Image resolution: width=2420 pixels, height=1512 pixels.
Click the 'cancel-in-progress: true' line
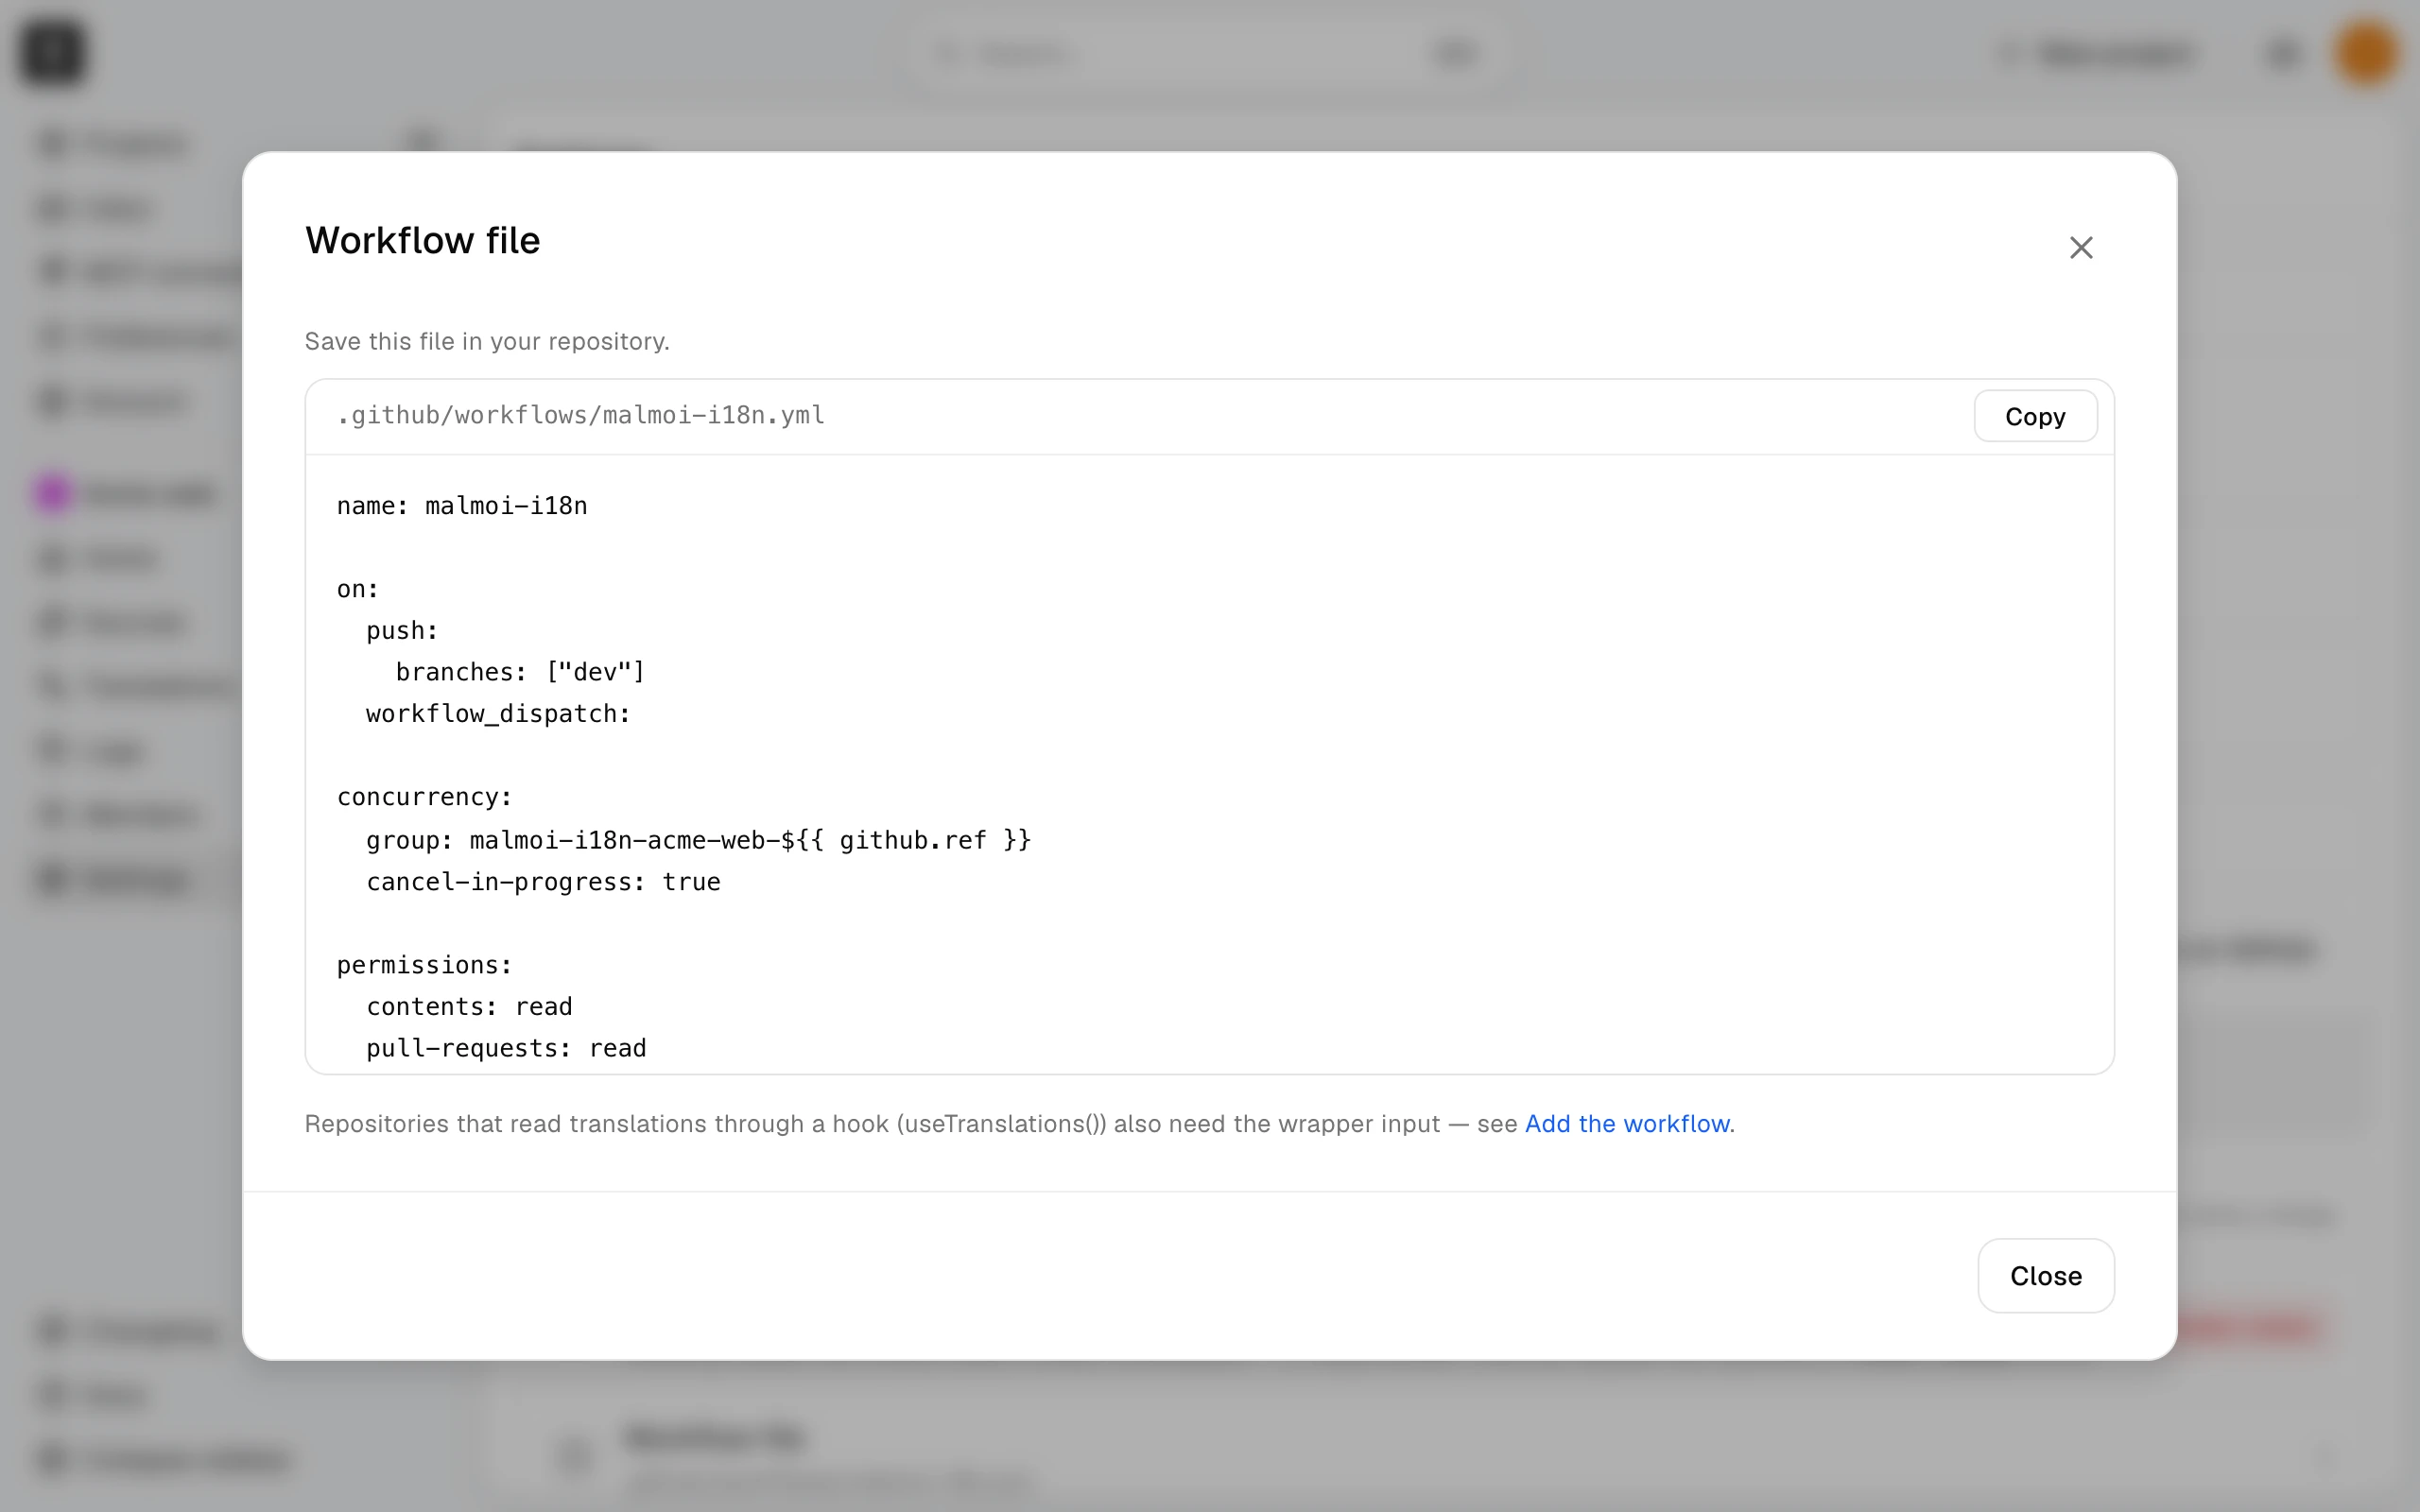pos(543,882)
